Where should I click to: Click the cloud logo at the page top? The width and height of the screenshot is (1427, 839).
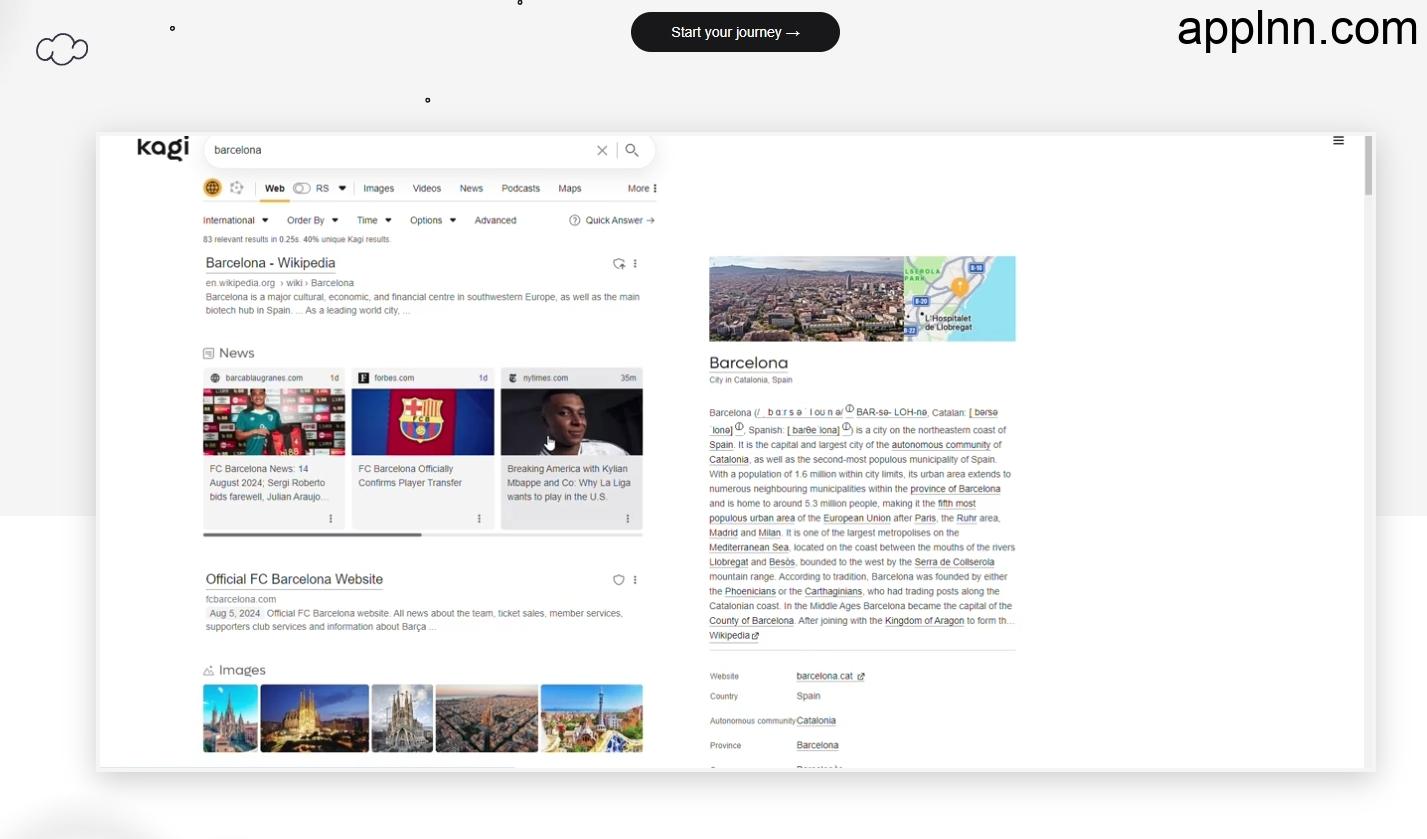[x=62, y=49]
